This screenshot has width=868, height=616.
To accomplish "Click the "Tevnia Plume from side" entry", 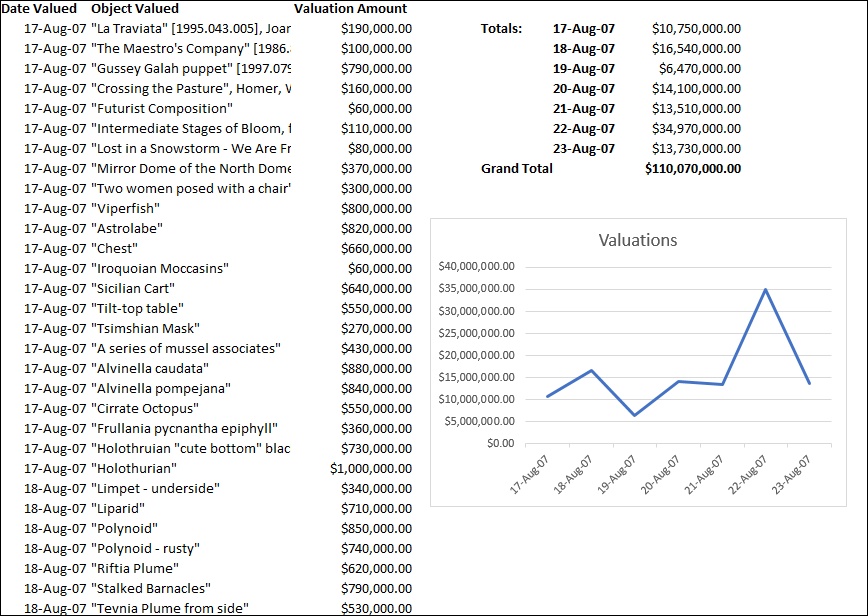I will (170, 608).
